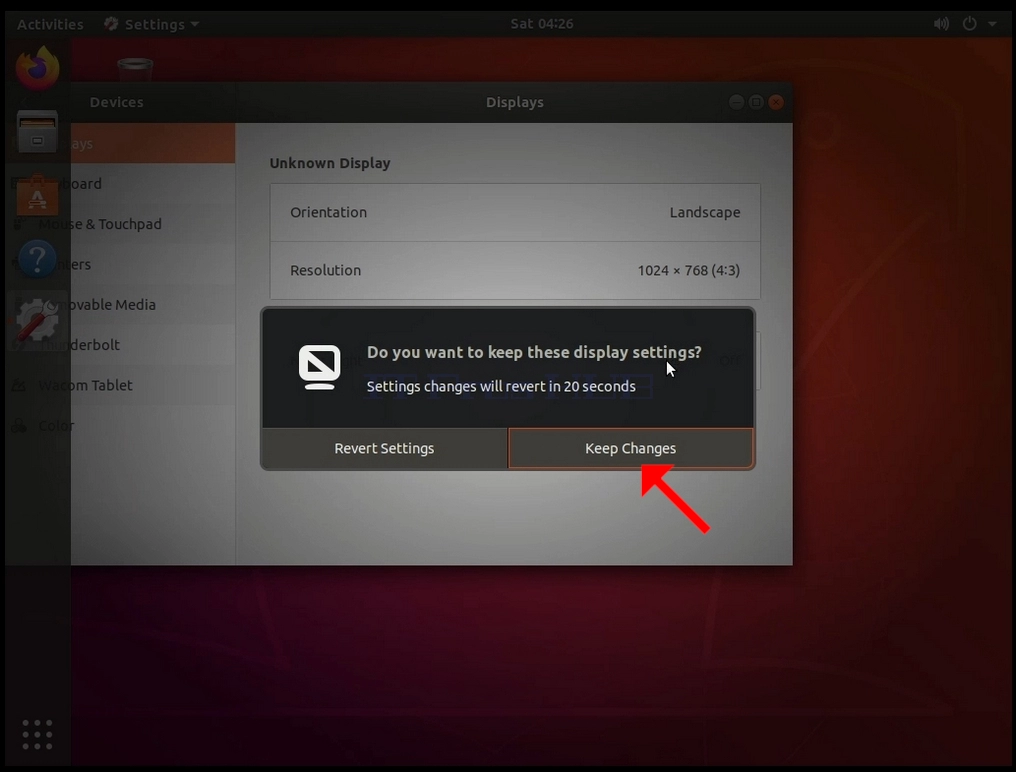The height and width of the screenshot is (772, 1016).
Task: Select the Orientation Landscape row
Action: (x=515, y=213)
